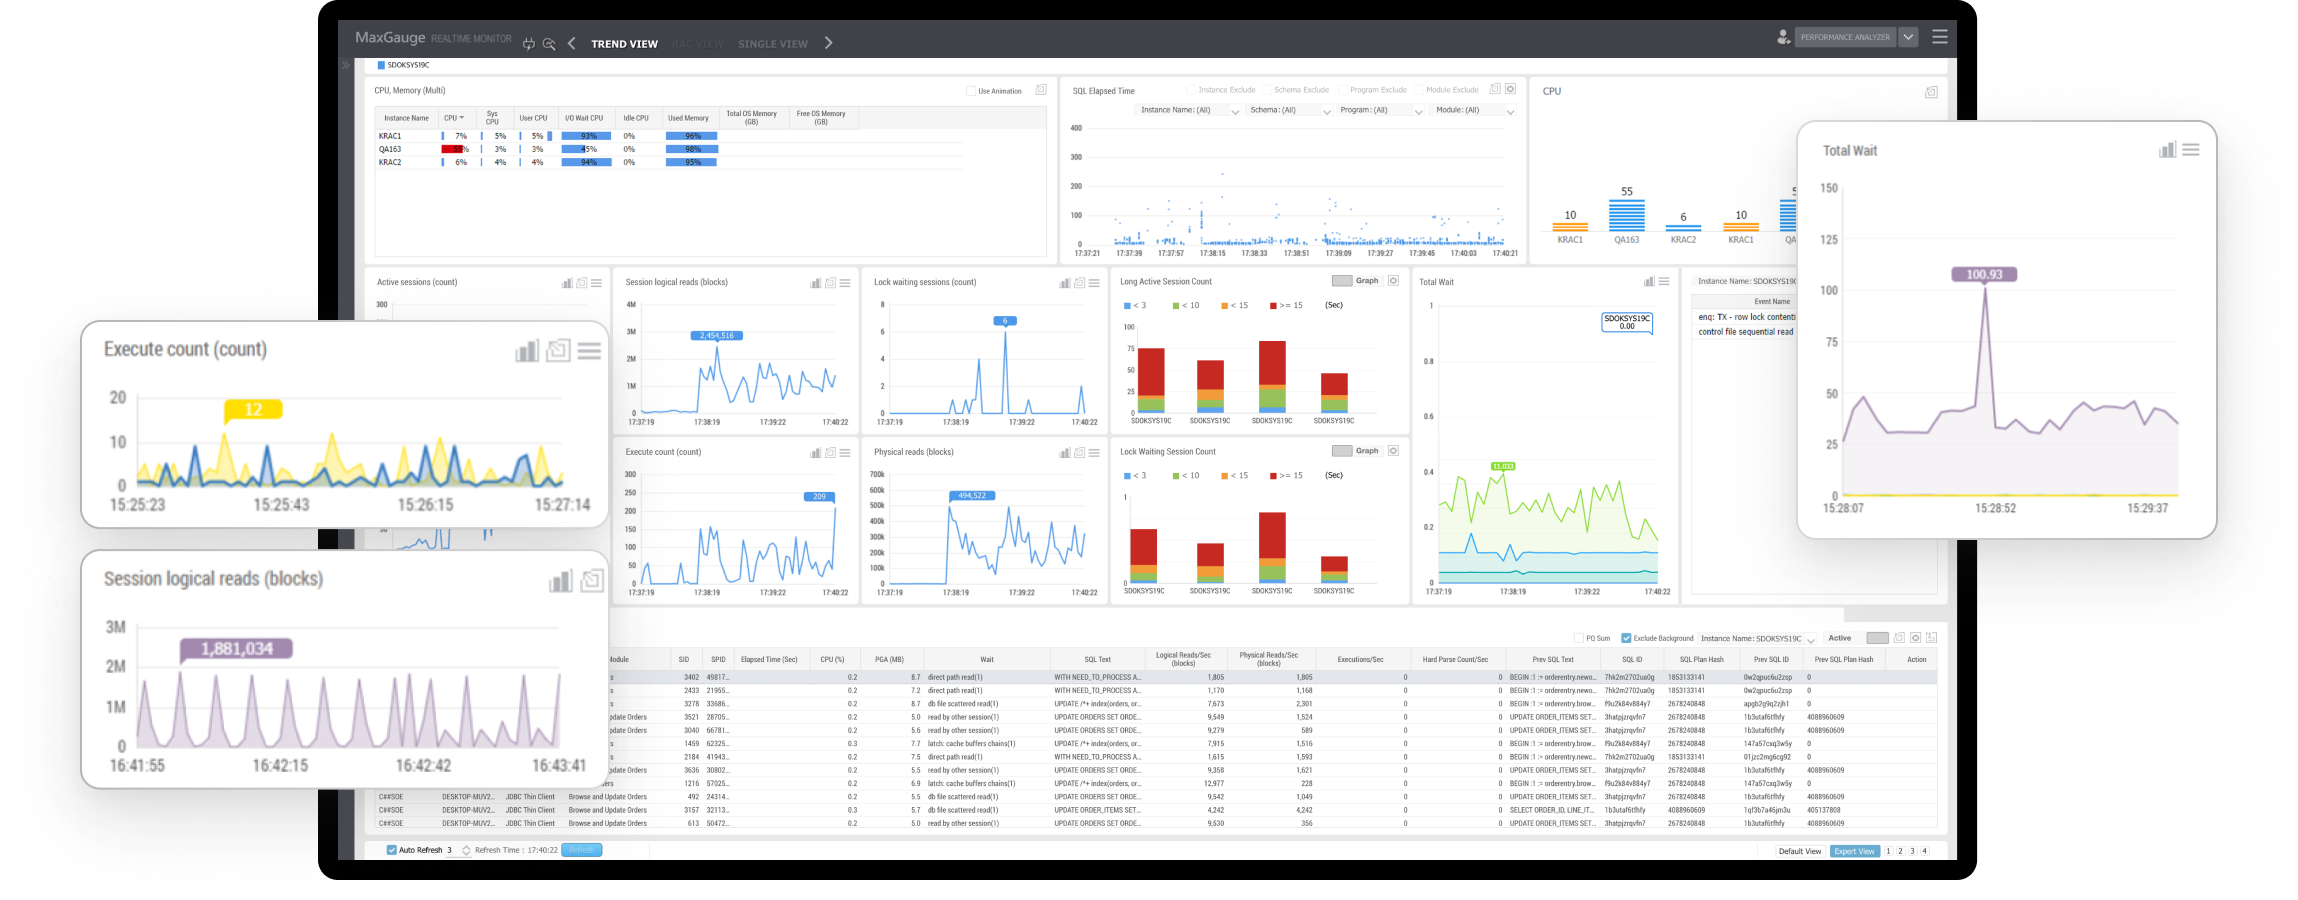Pop out Lock waiting sessions panel
The image size is (2298, 900).
click(1079, 283)
